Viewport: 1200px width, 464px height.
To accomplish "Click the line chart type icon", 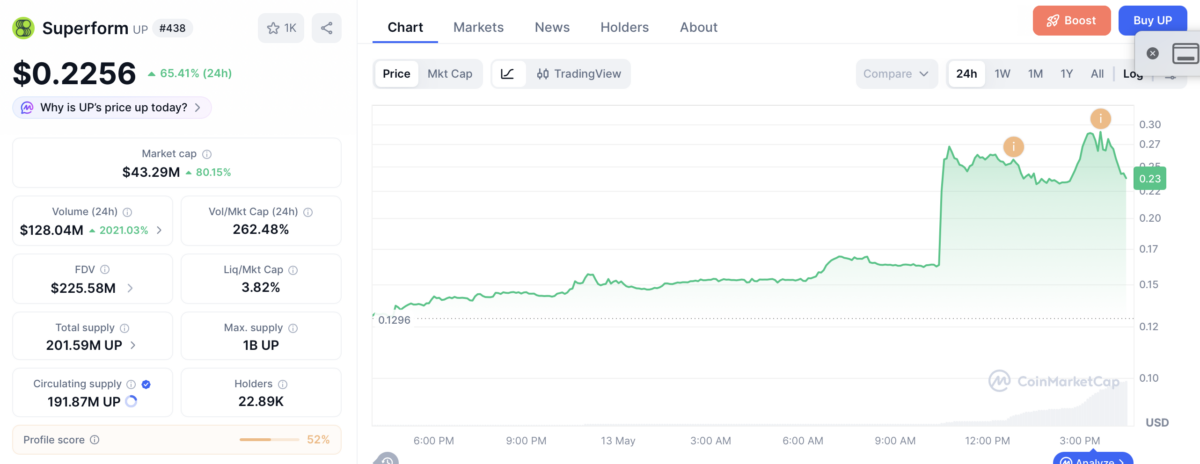I will 508,74.
